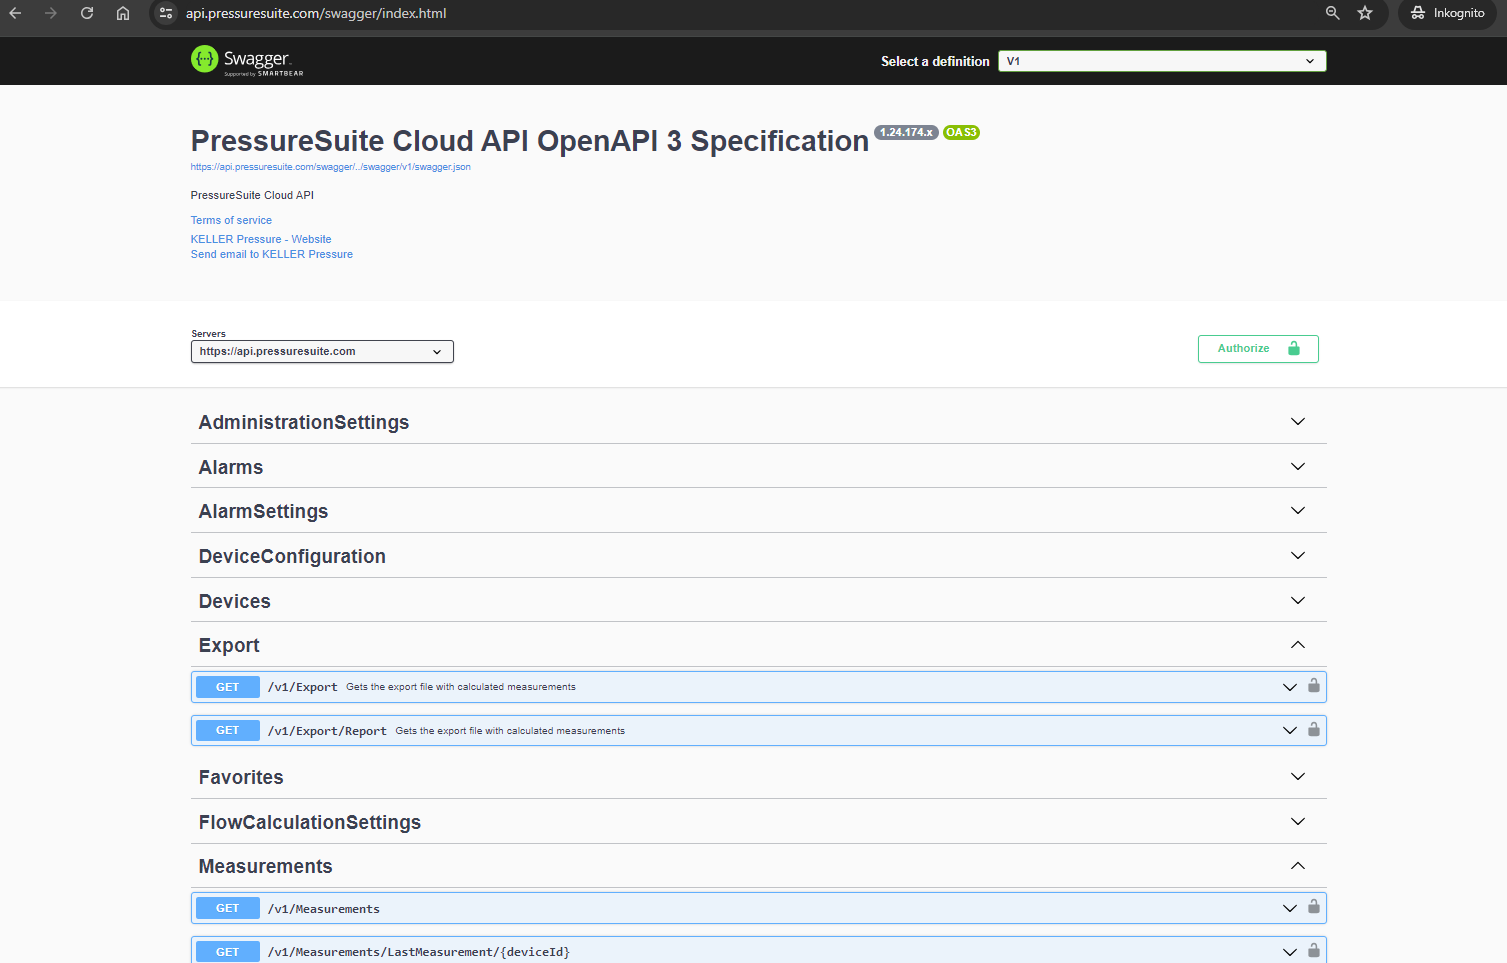This screenshot has width=1507, height=963.
Task: Click the browser back arrow
Action: tap(15, 13)
